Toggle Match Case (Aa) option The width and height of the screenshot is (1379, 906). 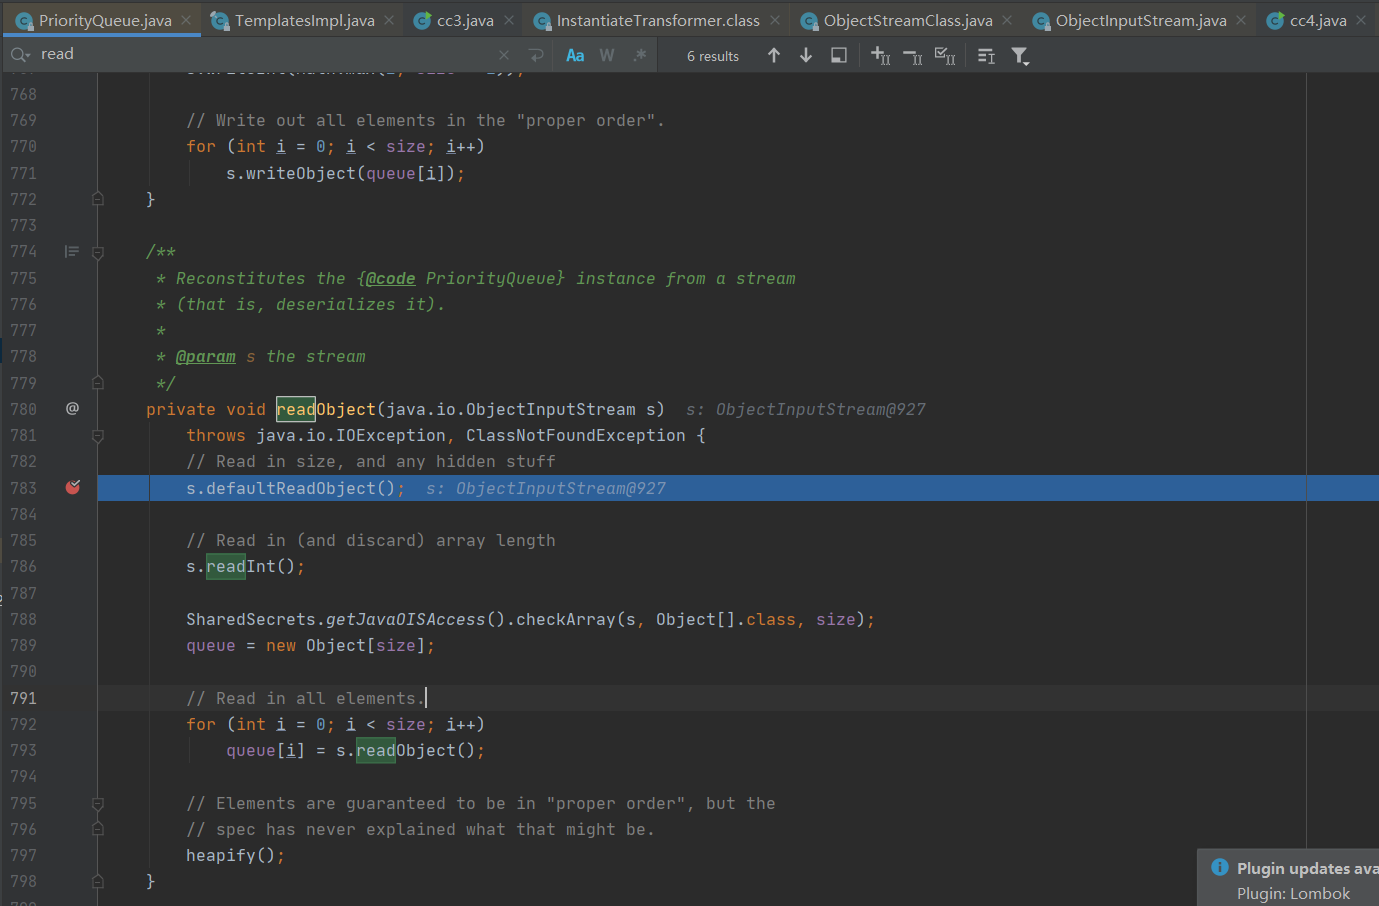pyautogui.click(x=575, y=56)
